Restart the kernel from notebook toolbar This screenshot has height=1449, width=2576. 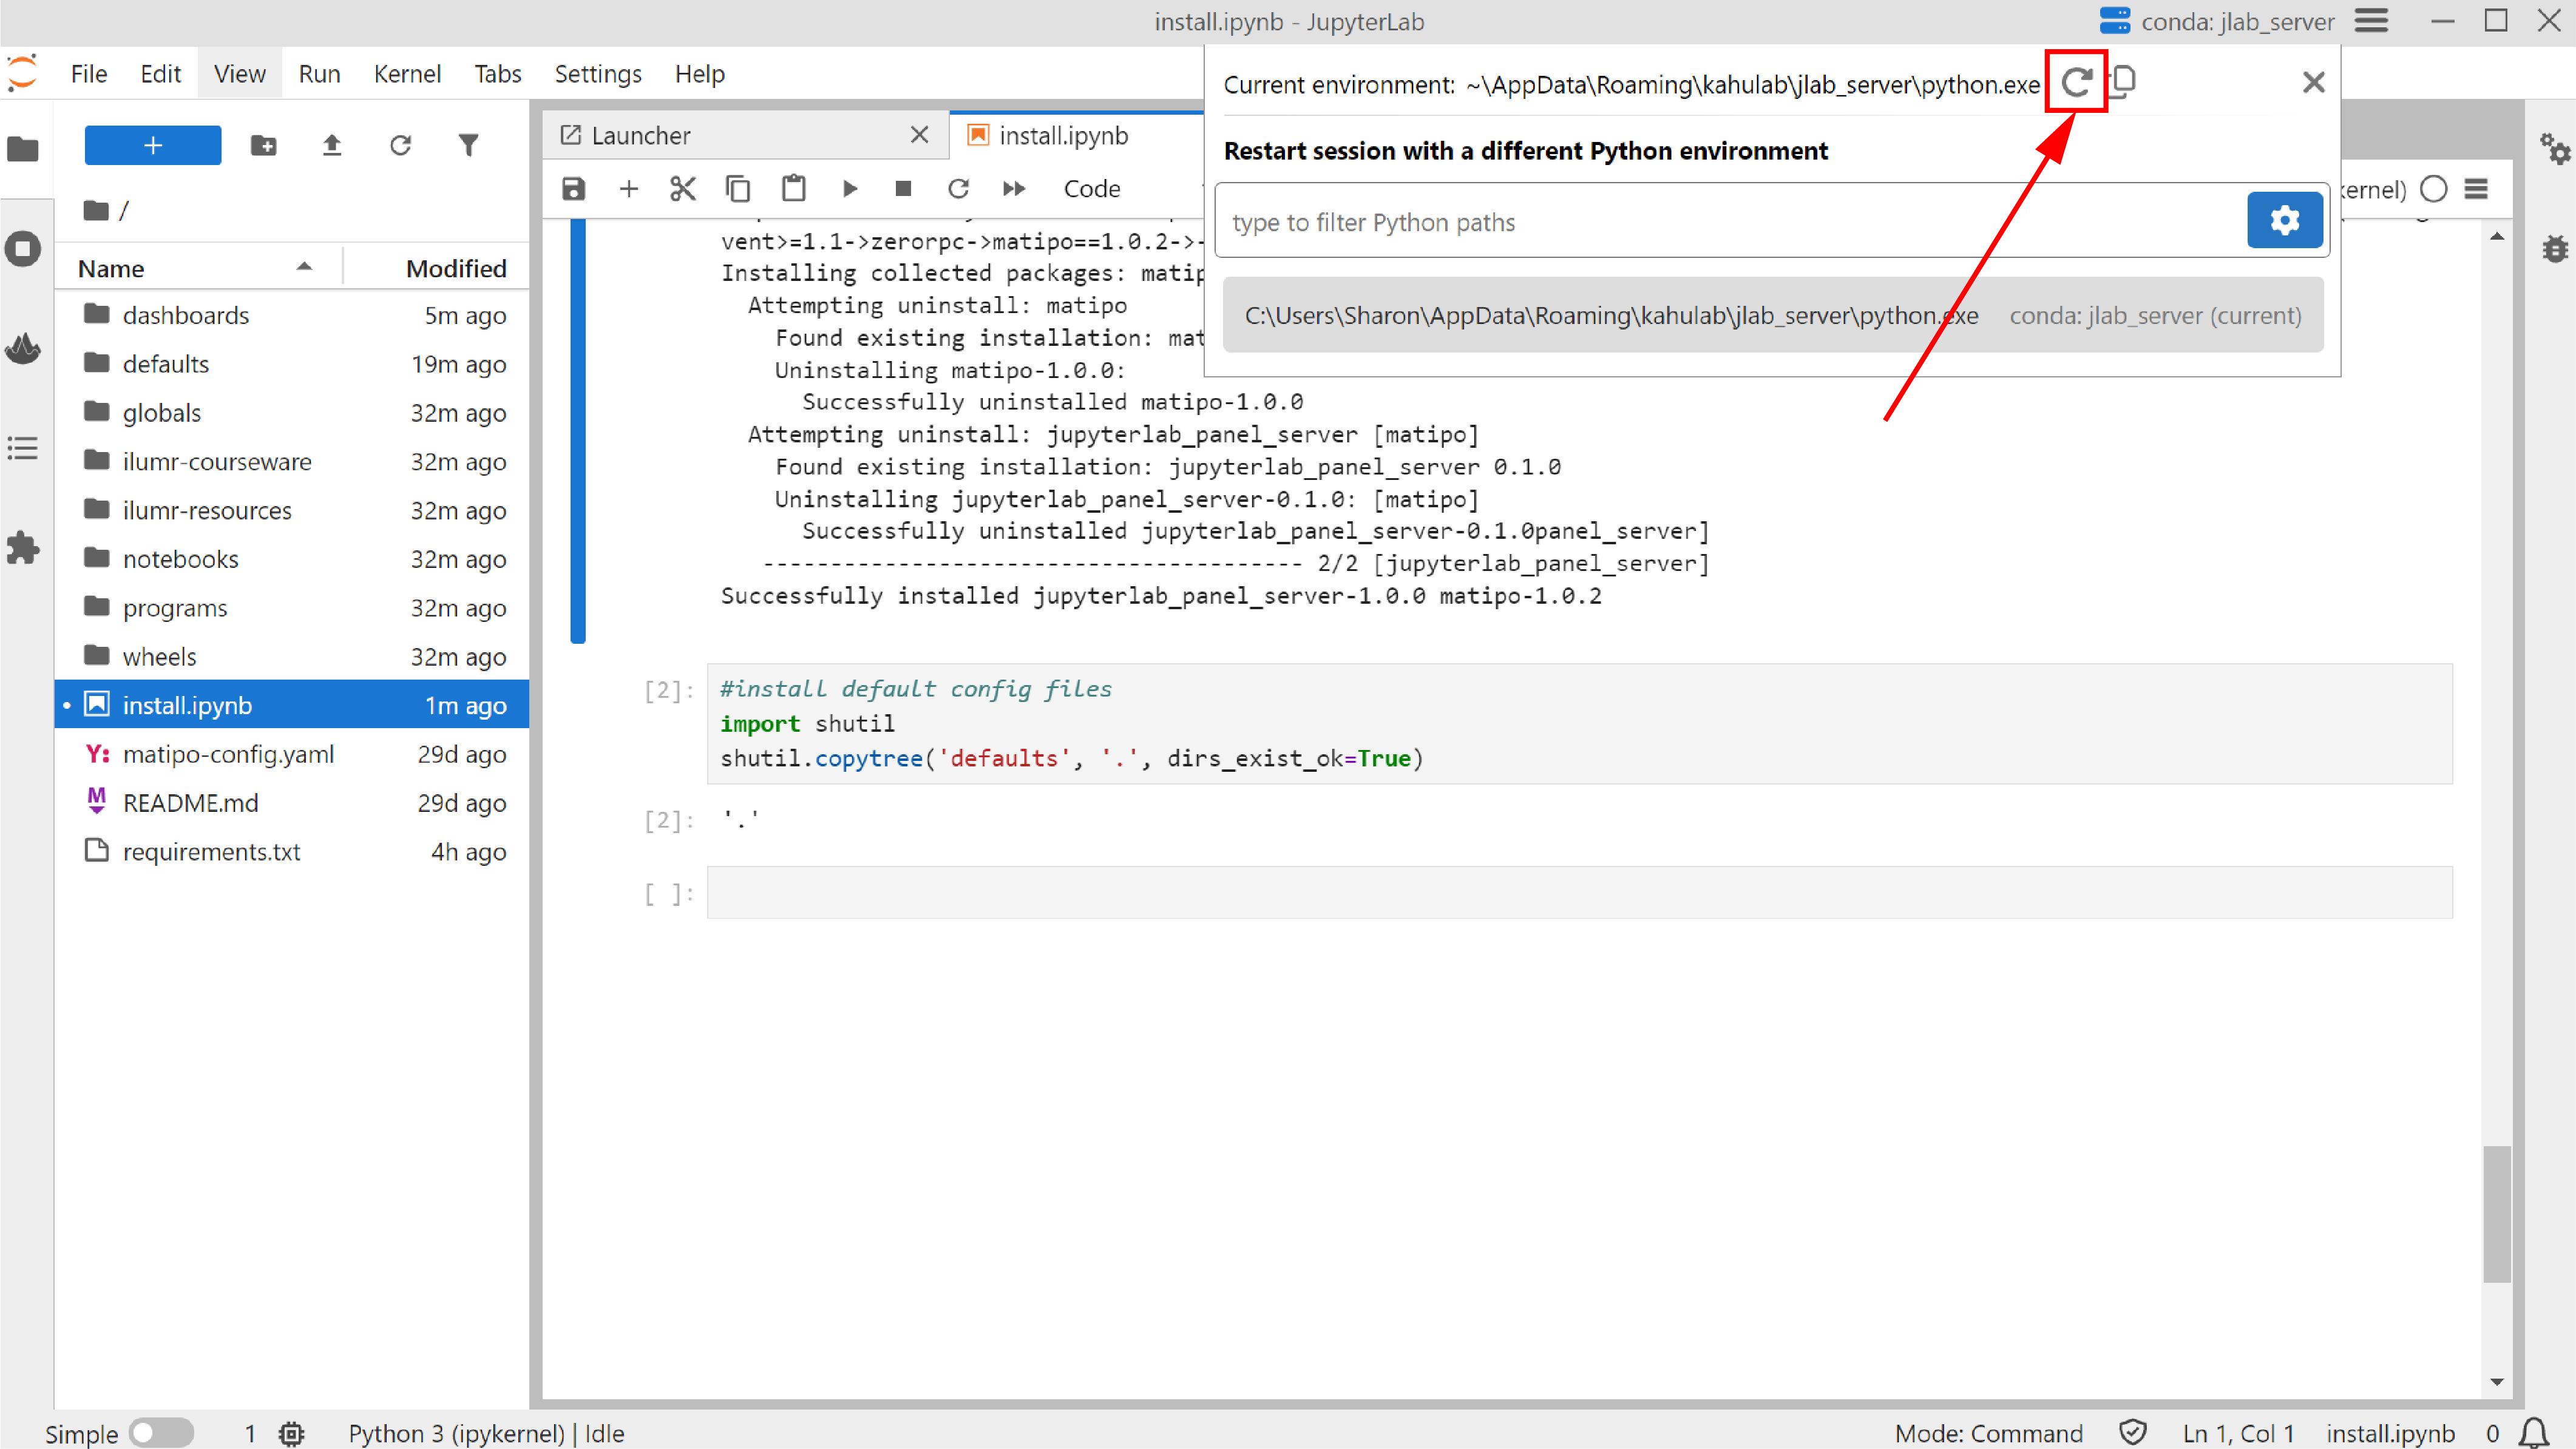click(958, 189)
